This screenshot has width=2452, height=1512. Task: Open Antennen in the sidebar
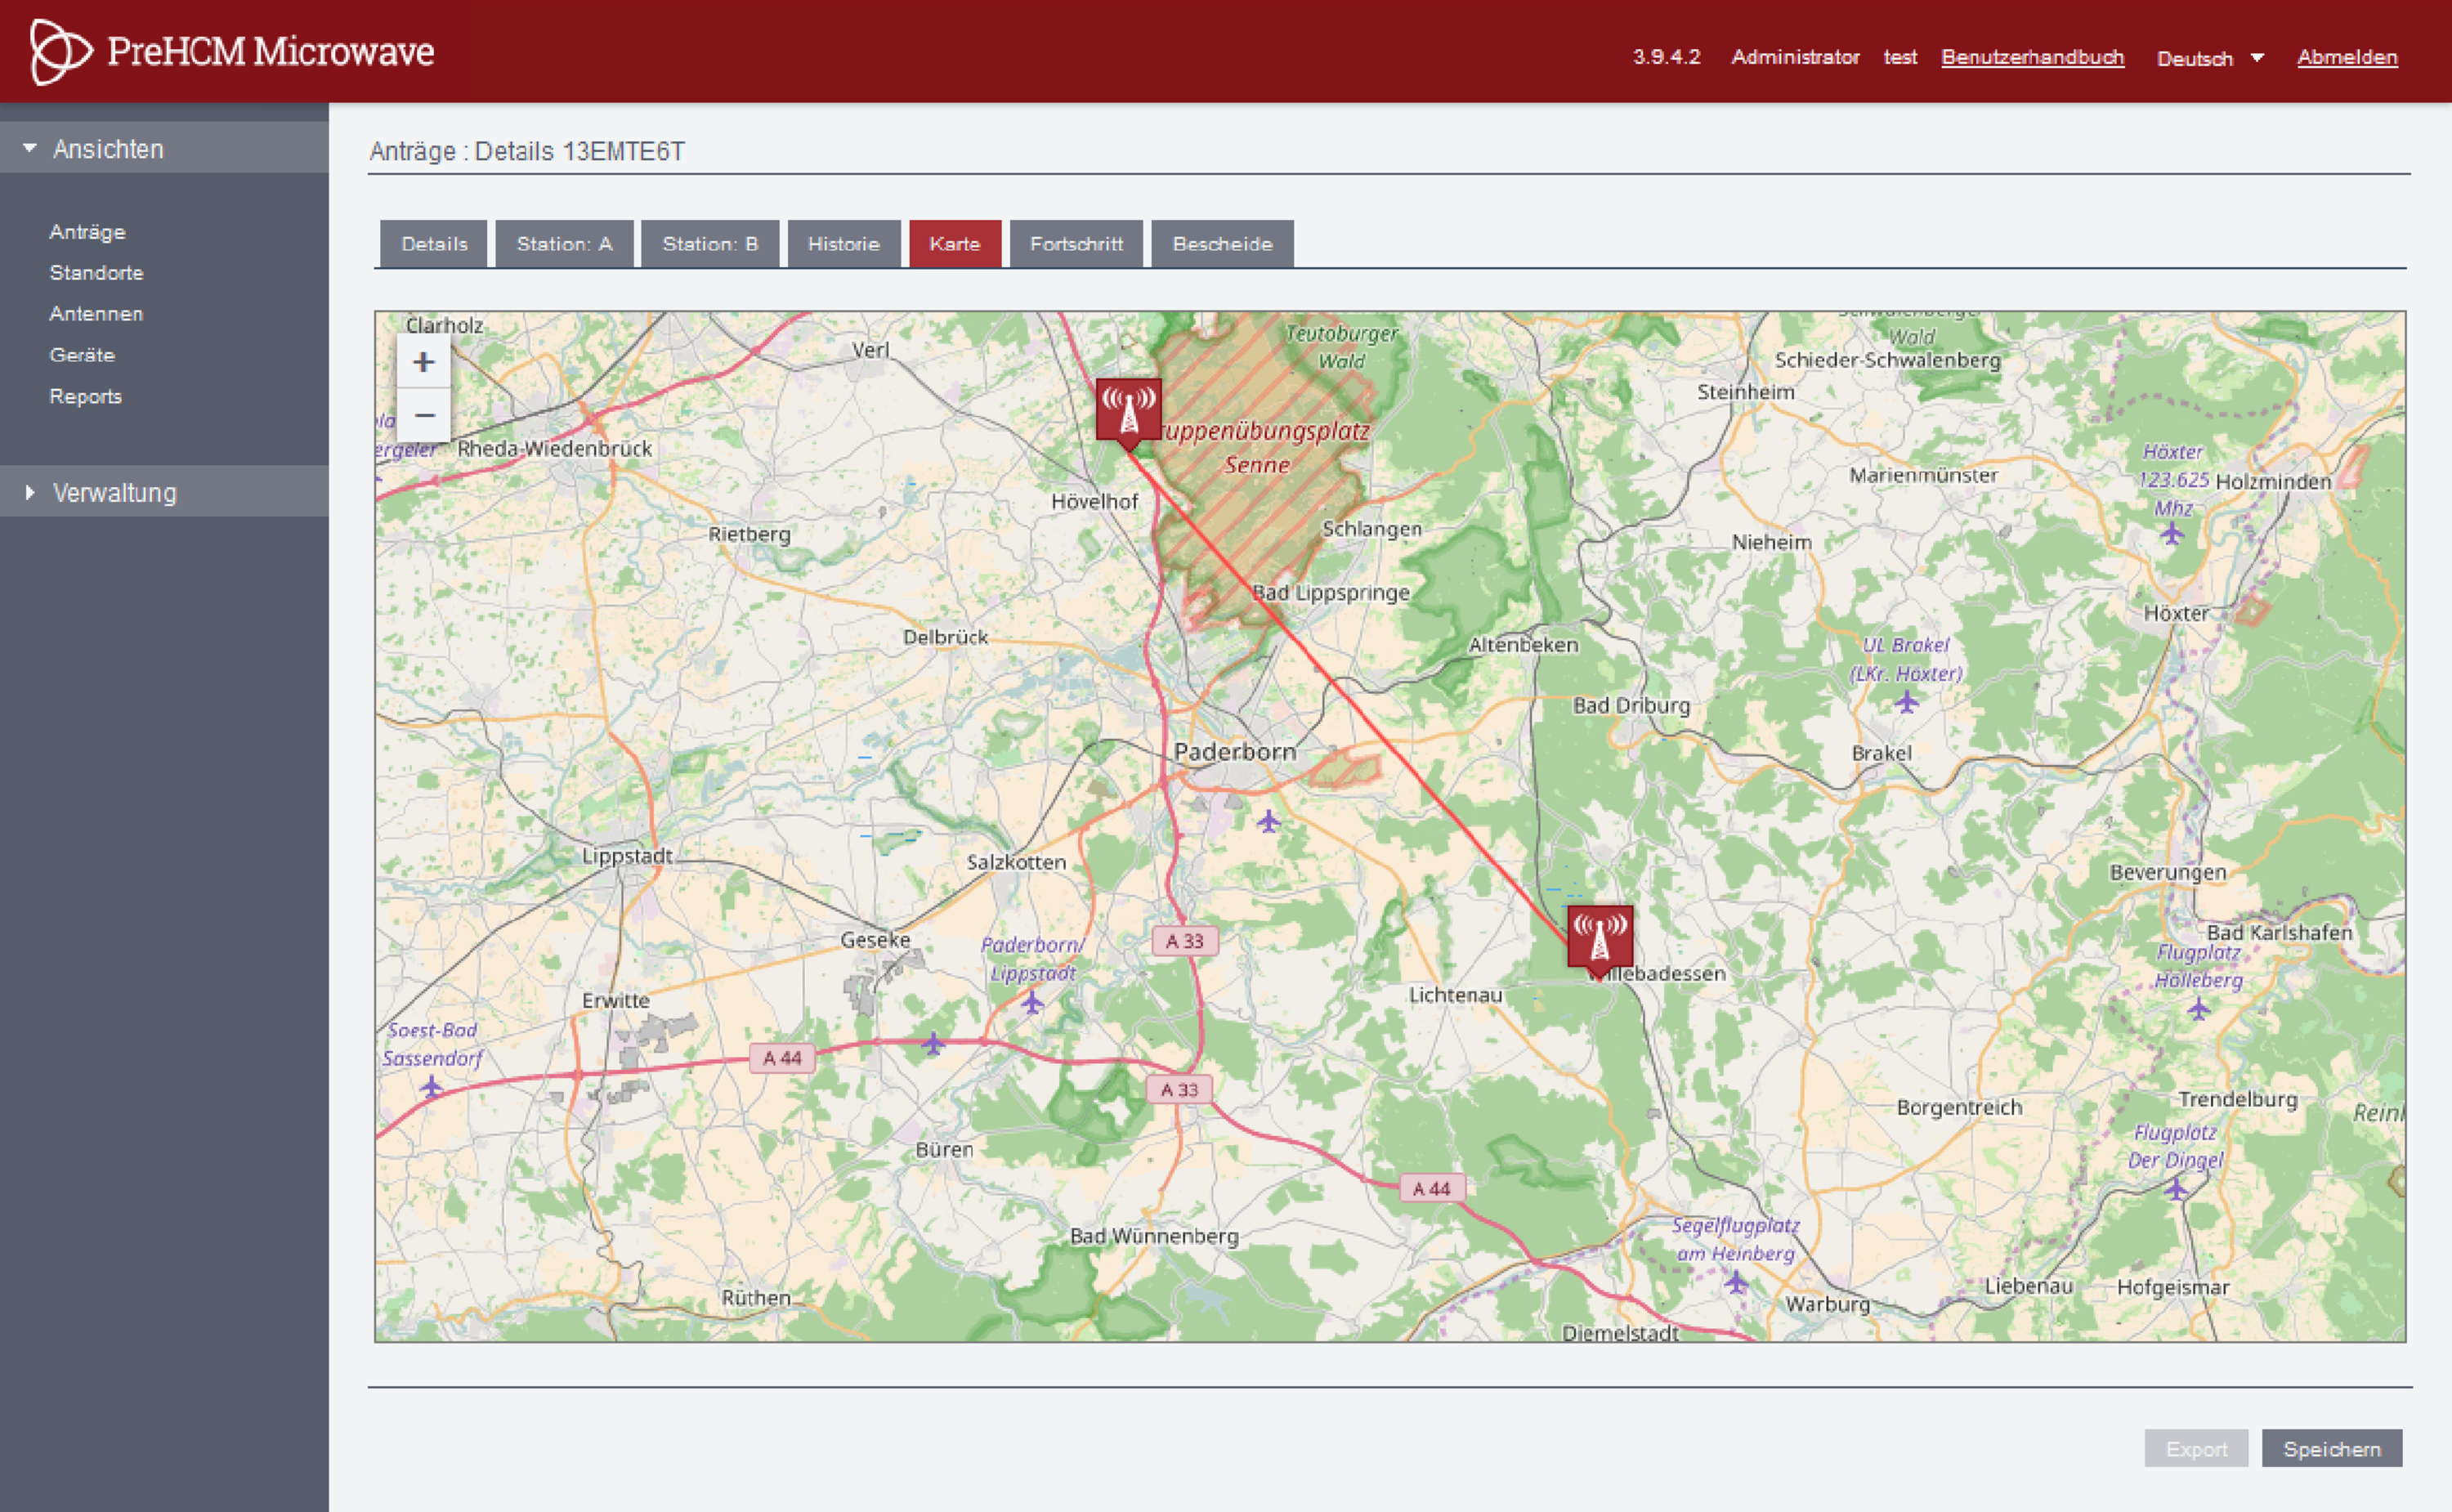tap(96, 314)
